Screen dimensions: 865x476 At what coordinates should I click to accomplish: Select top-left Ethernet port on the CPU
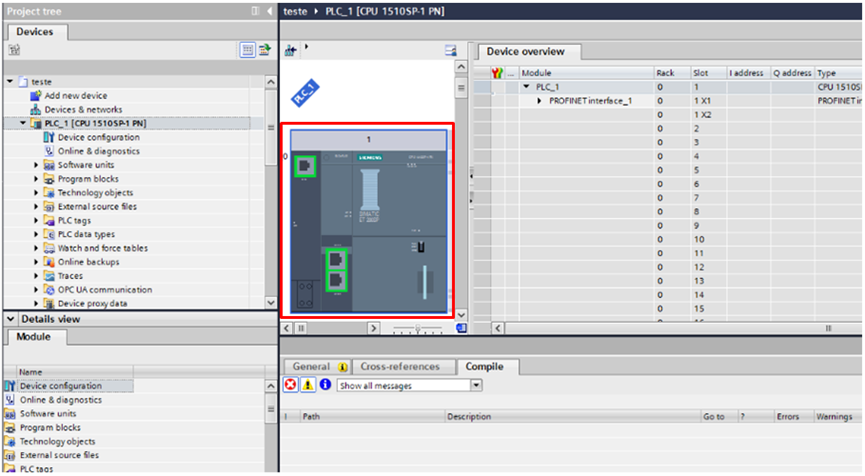pos(304,166)
